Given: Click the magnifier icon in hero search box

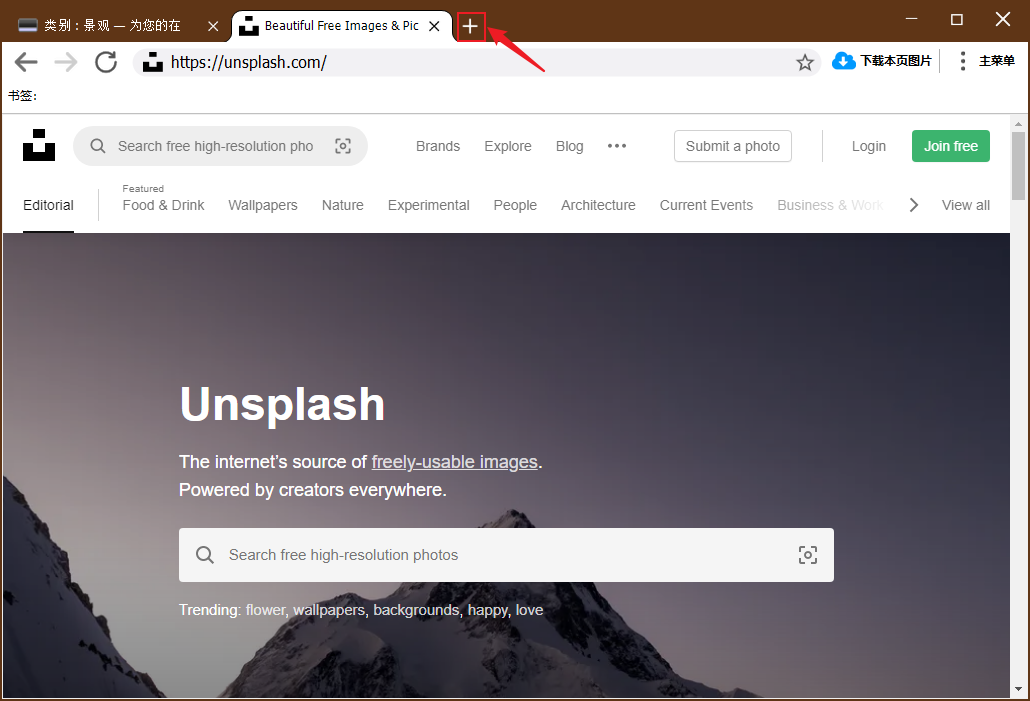Looking at the screenshot, I should point(205,555).
